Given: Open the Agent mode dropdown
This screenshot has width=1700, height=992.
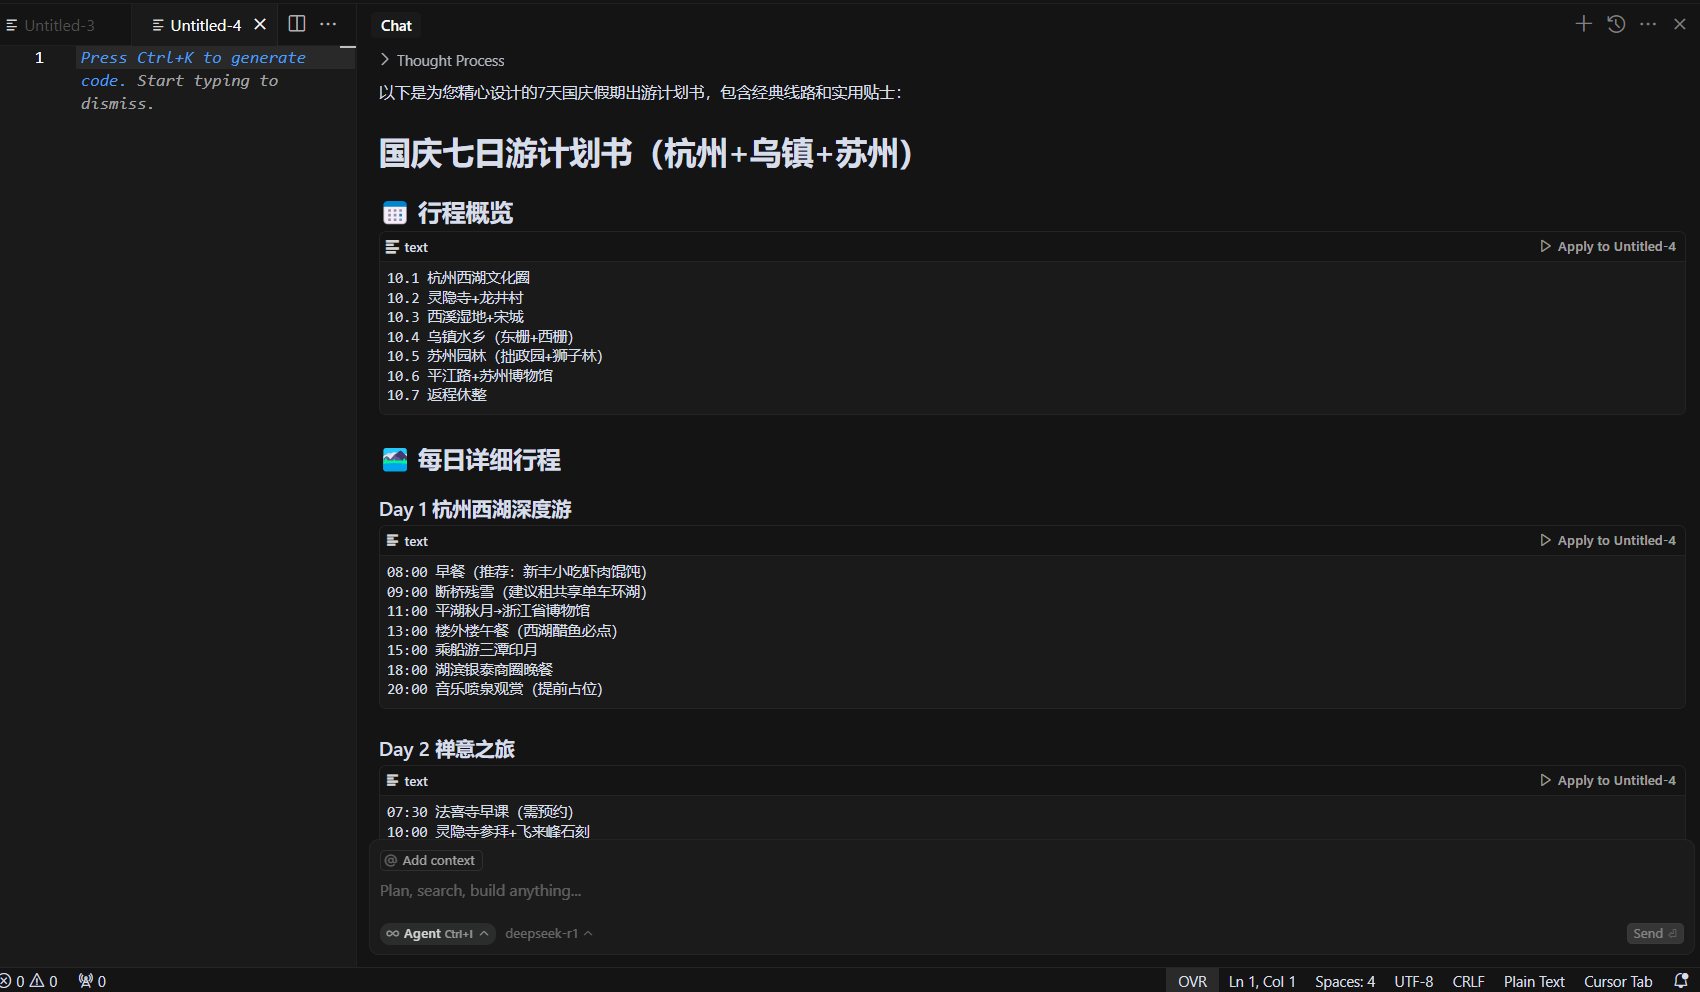Looking at the screenshot, I should (x=437, y=933).
